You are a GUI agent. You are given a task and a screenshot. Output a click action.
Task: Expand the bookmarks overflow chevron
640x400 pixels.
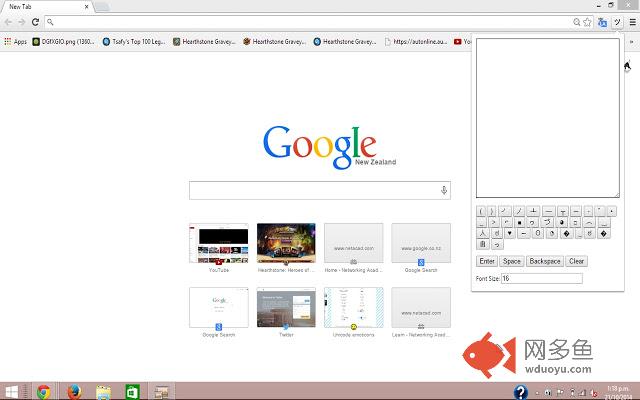click(x=632, y=42)
